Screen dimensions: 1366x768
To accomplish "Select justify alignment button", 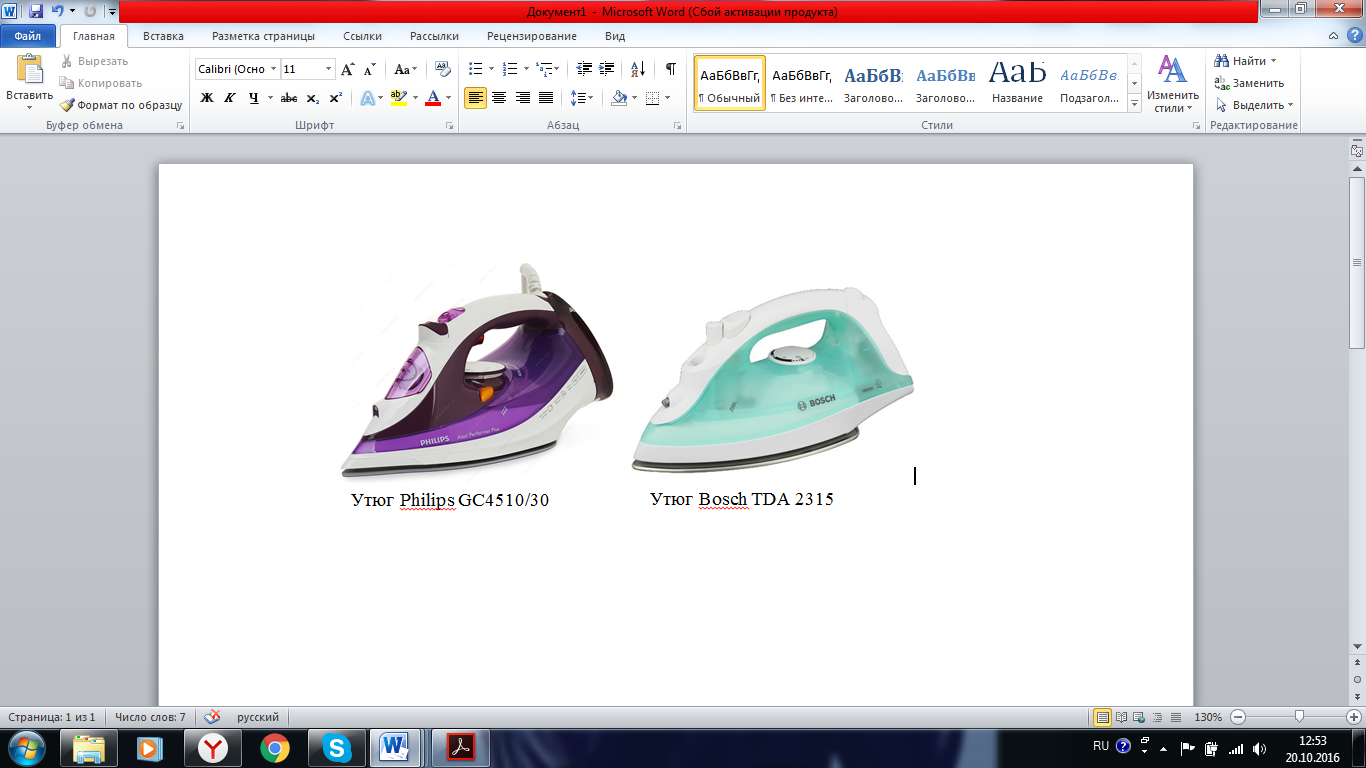I will [546, 97].
